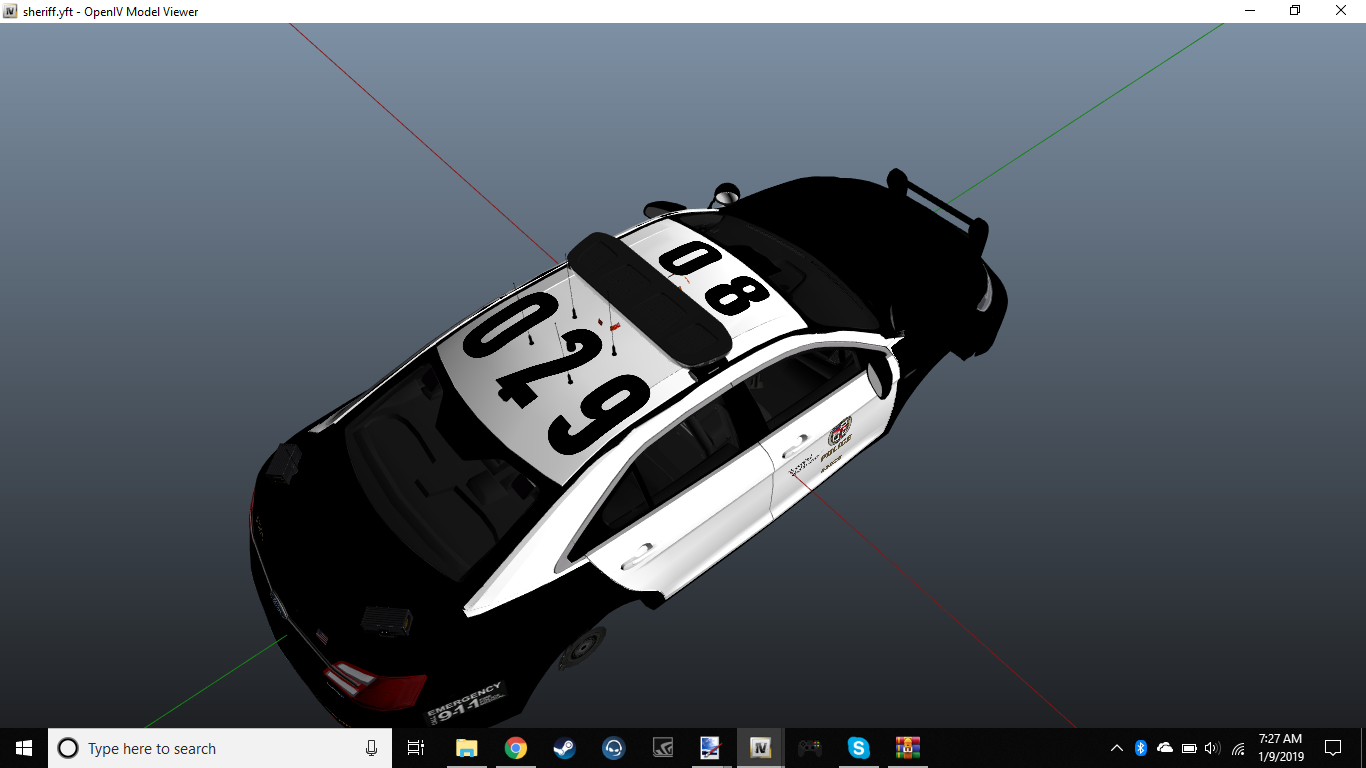Open the Wi-Fi network flyout
The height and width of the screenshot is (768, 1366).
pyautogui.click(x=1238, y=748)
